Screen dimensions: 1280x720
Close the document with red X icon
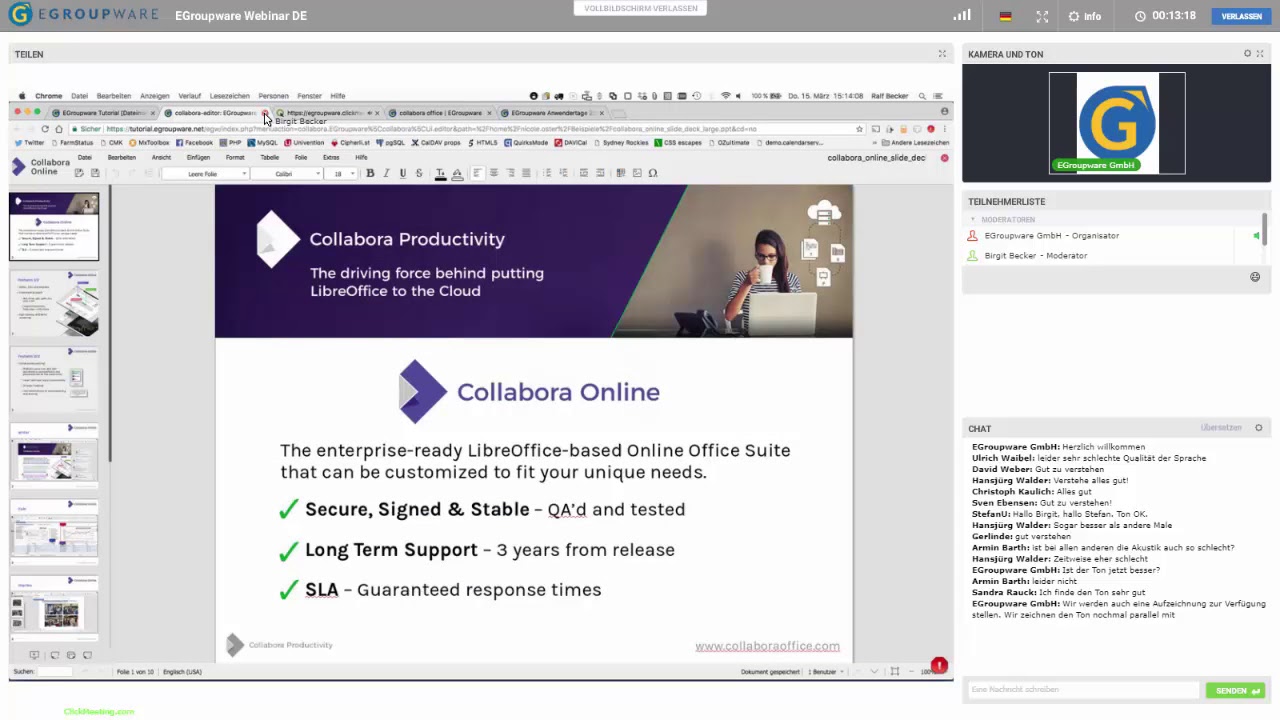tap(944, 158)
